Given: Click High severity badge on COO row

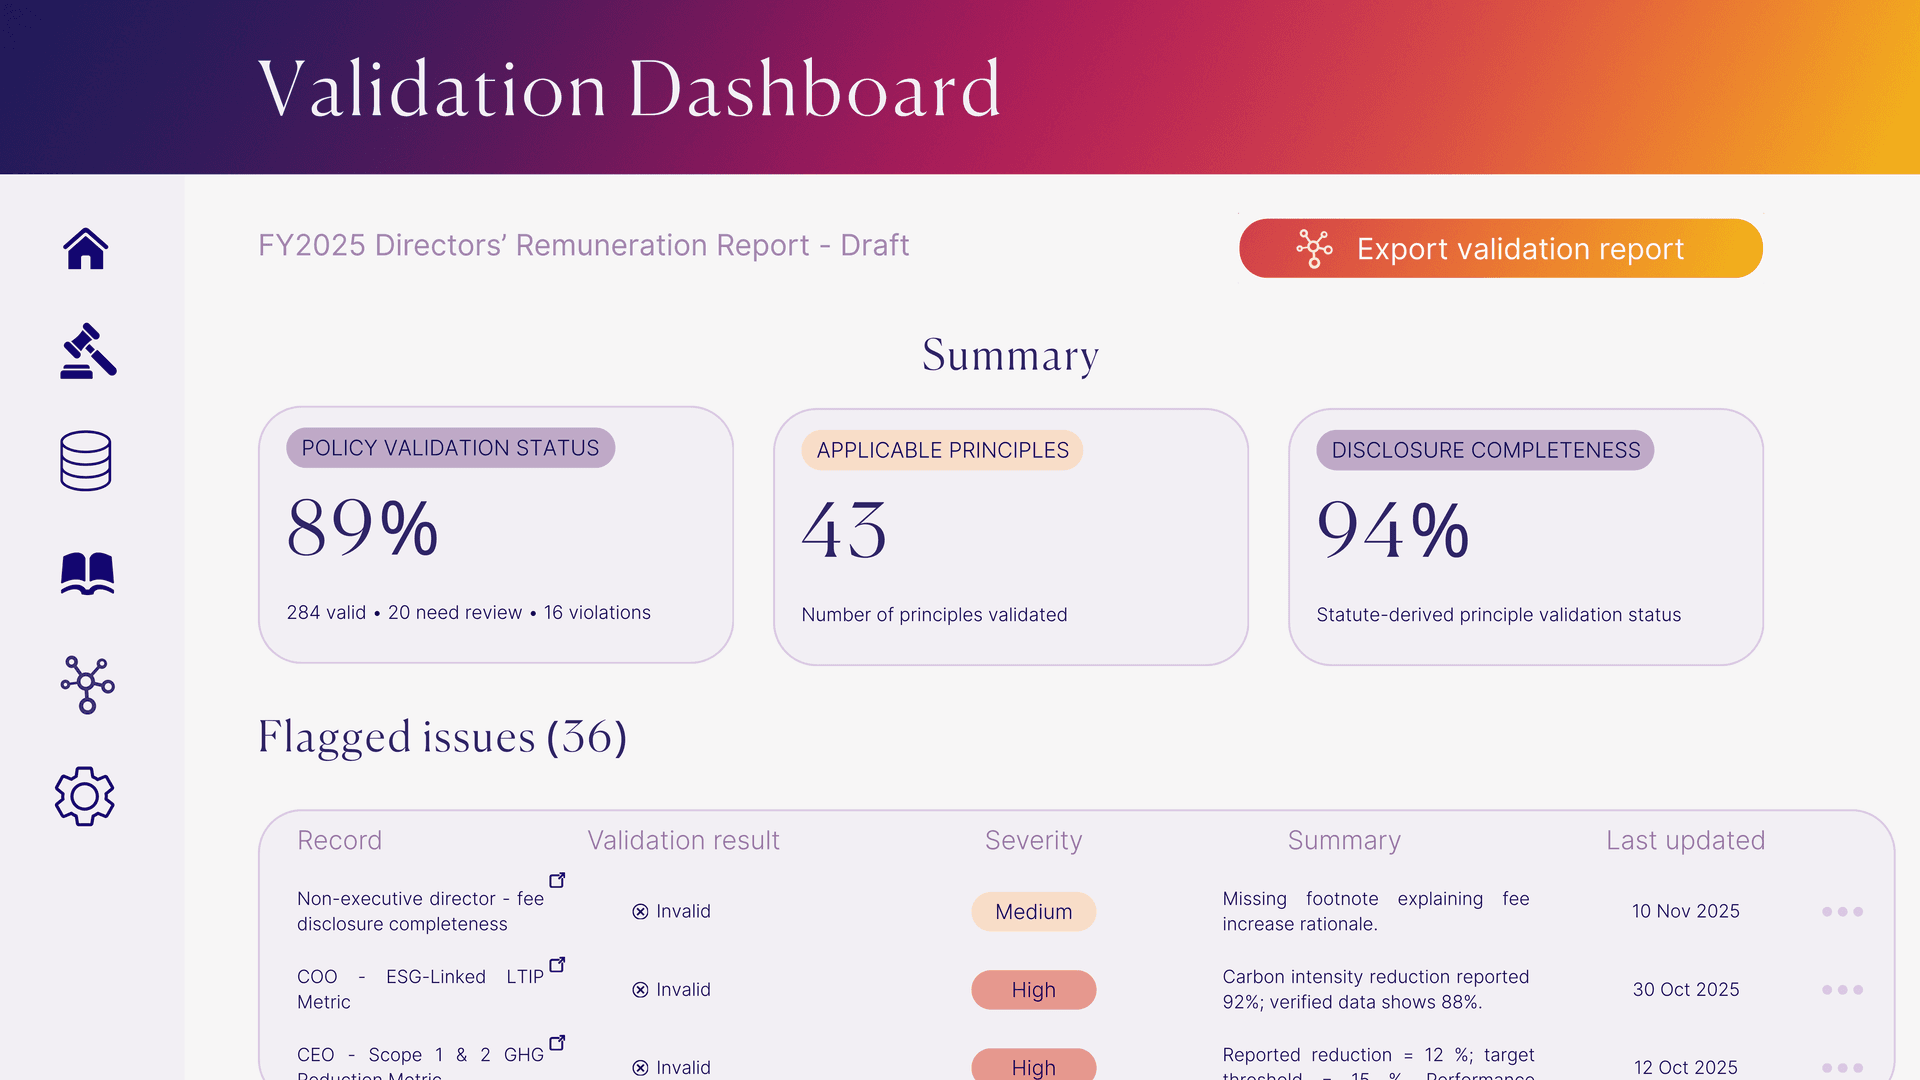Looking at the screenshot, I should point(1033,990).
